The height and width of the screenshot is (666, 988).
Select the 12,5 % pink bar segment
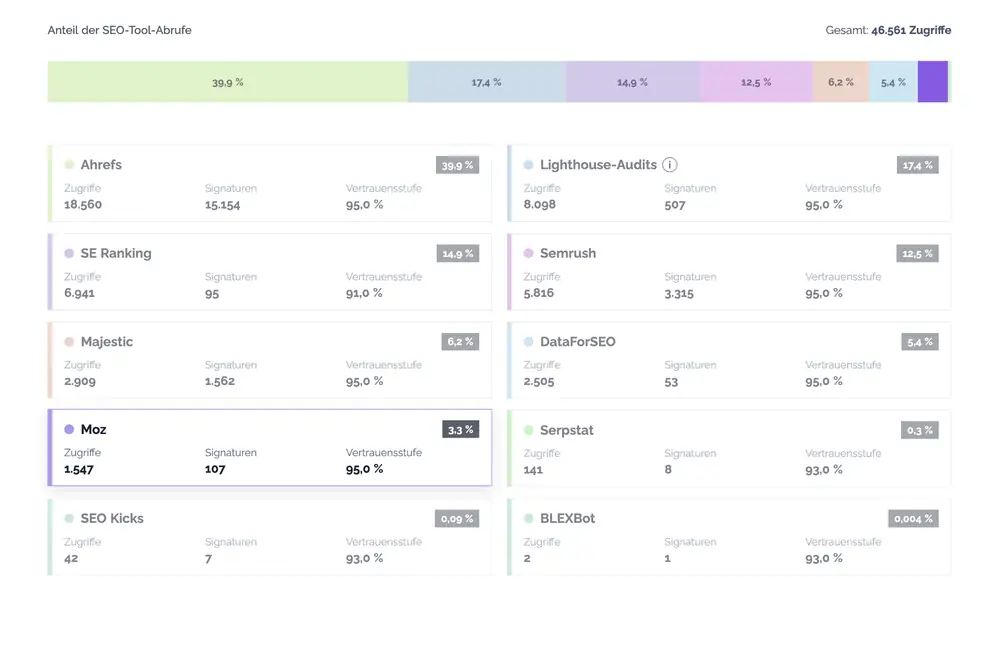[x=756, y=82]
